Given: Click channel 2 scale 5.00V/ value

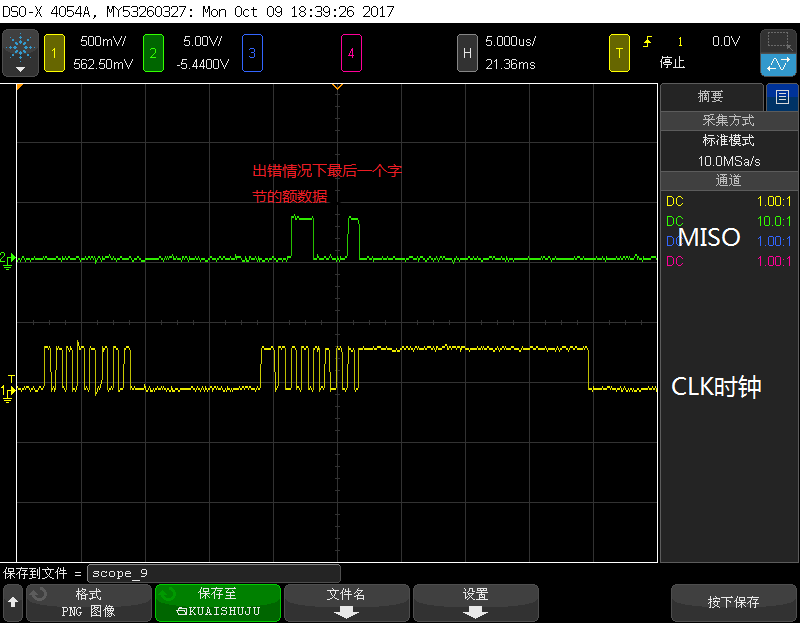Looking at the screenshot, I should click(203, 41).
